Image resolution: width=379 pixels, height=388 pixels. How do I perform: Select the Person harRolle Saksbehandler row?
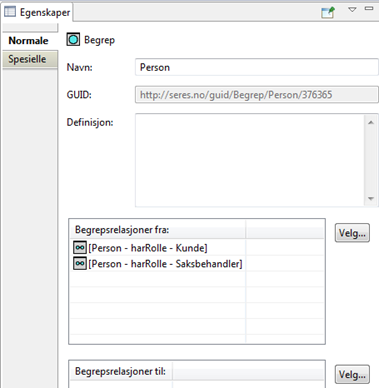158,264
